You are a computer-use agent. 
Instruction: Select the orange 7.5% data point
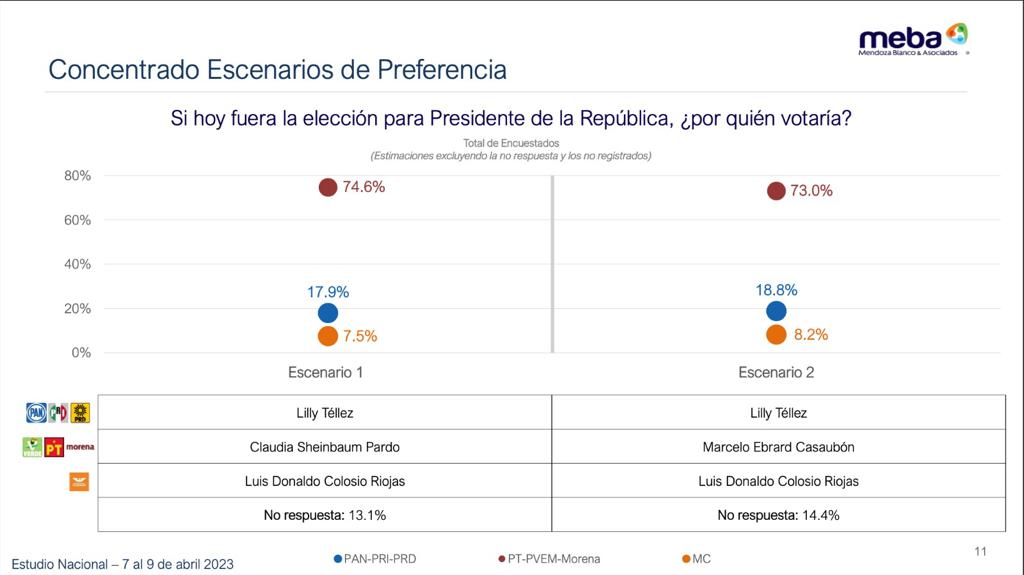[328, 336]
